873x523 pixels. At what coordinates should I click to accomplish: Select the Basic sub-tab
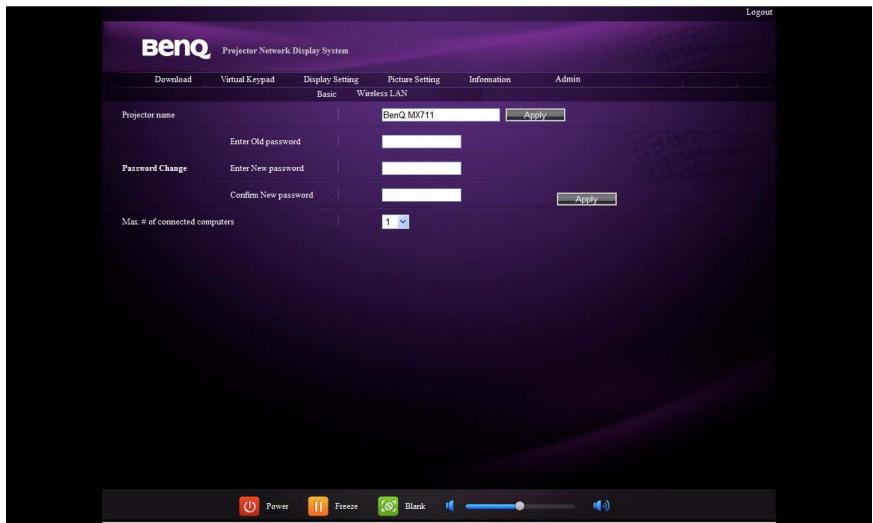326,94
